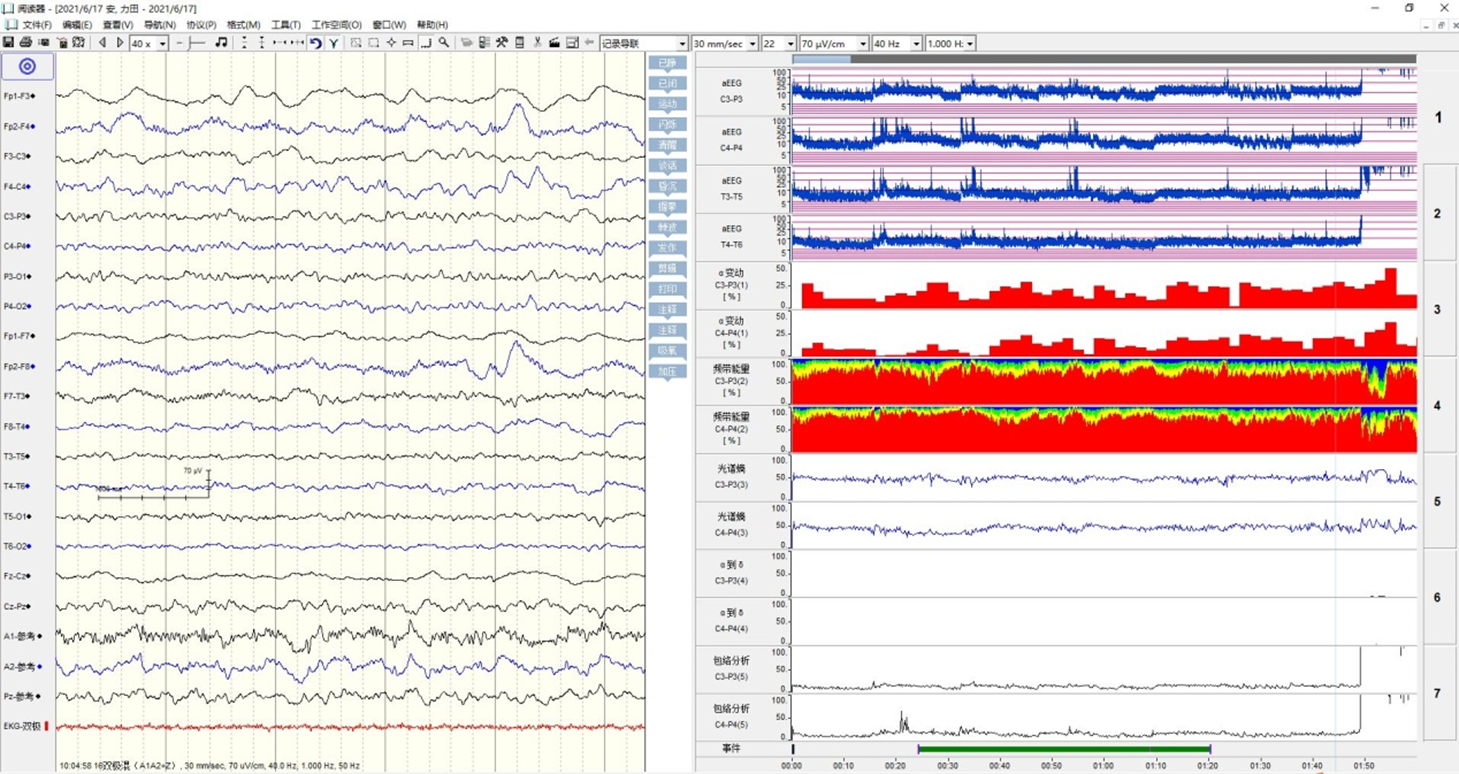Select trend panel tab 5
The width and height of the screenshot is (1459, 774).
(1438, 501)
